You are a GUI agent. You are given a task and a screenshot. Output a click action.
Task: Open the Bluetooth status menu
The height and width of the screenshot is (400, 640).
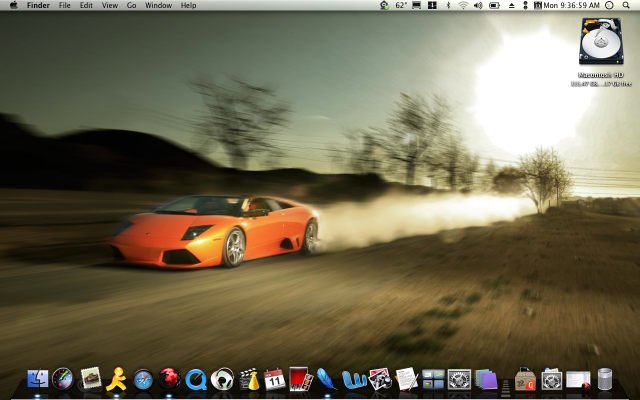click(448, 5)
